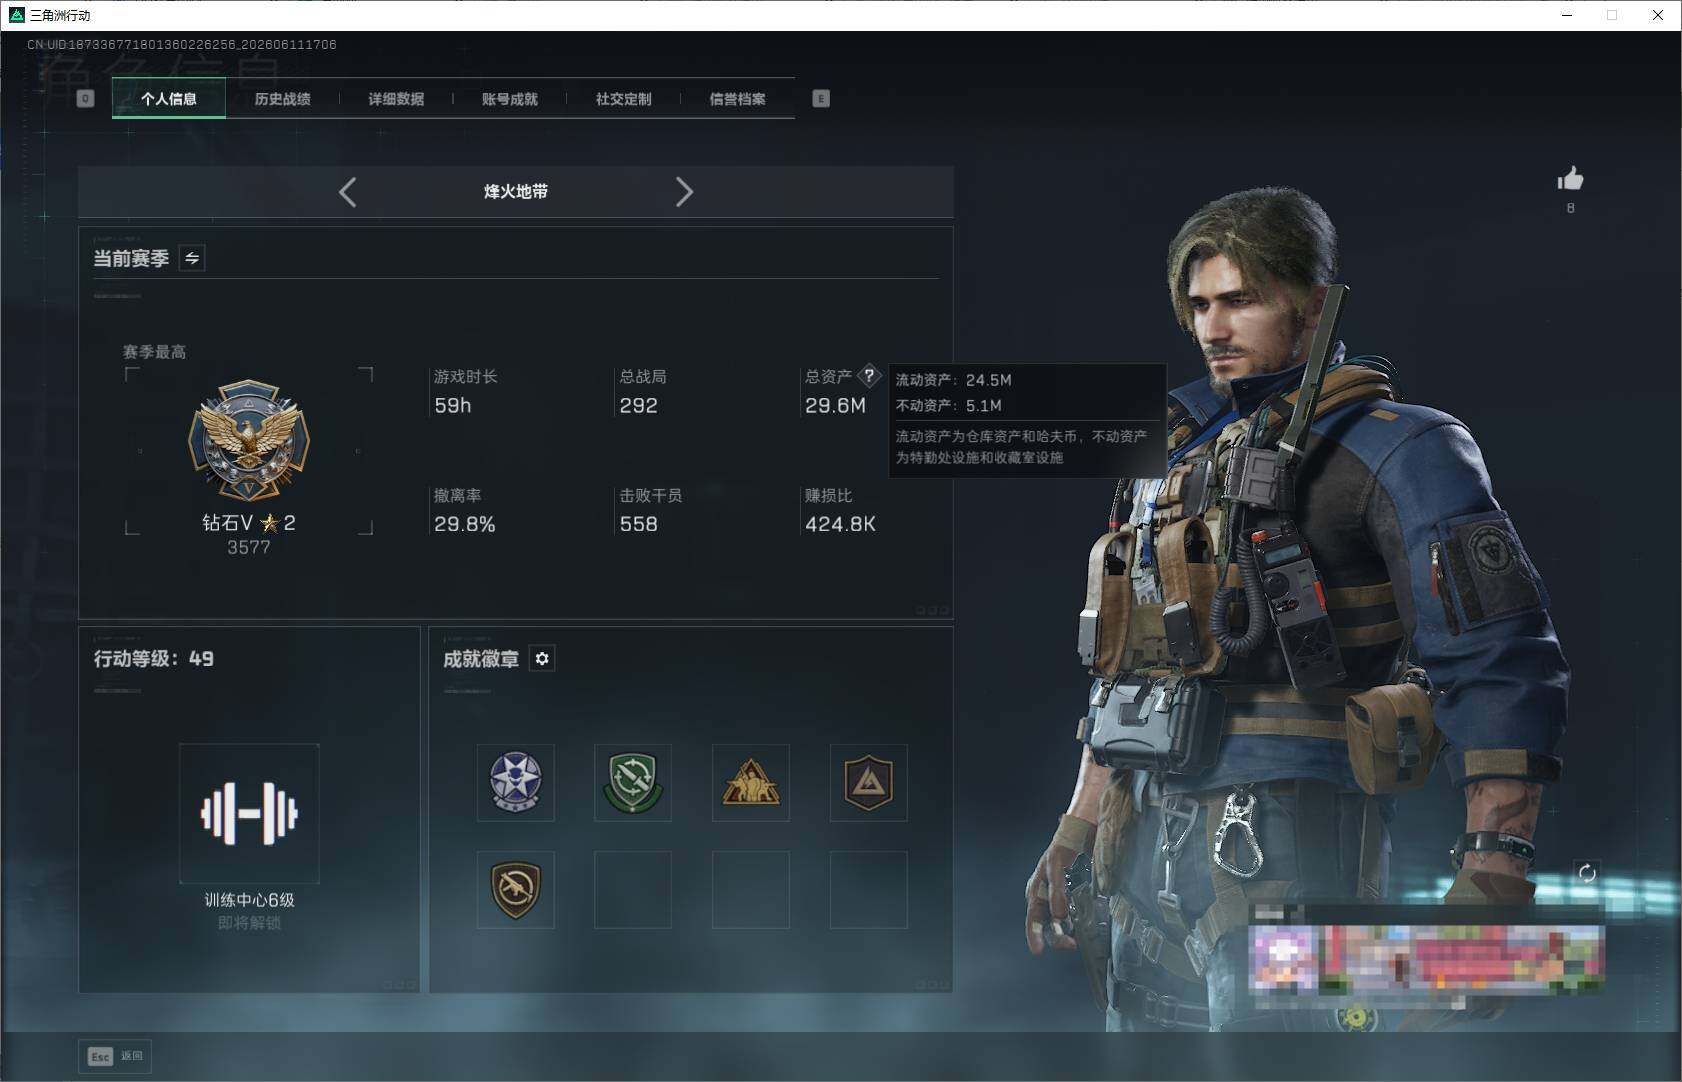Rotate character with the refresh icon
Image resolution: width=1682 pixels, height=1082 pixels.
tap(1587, 873)
